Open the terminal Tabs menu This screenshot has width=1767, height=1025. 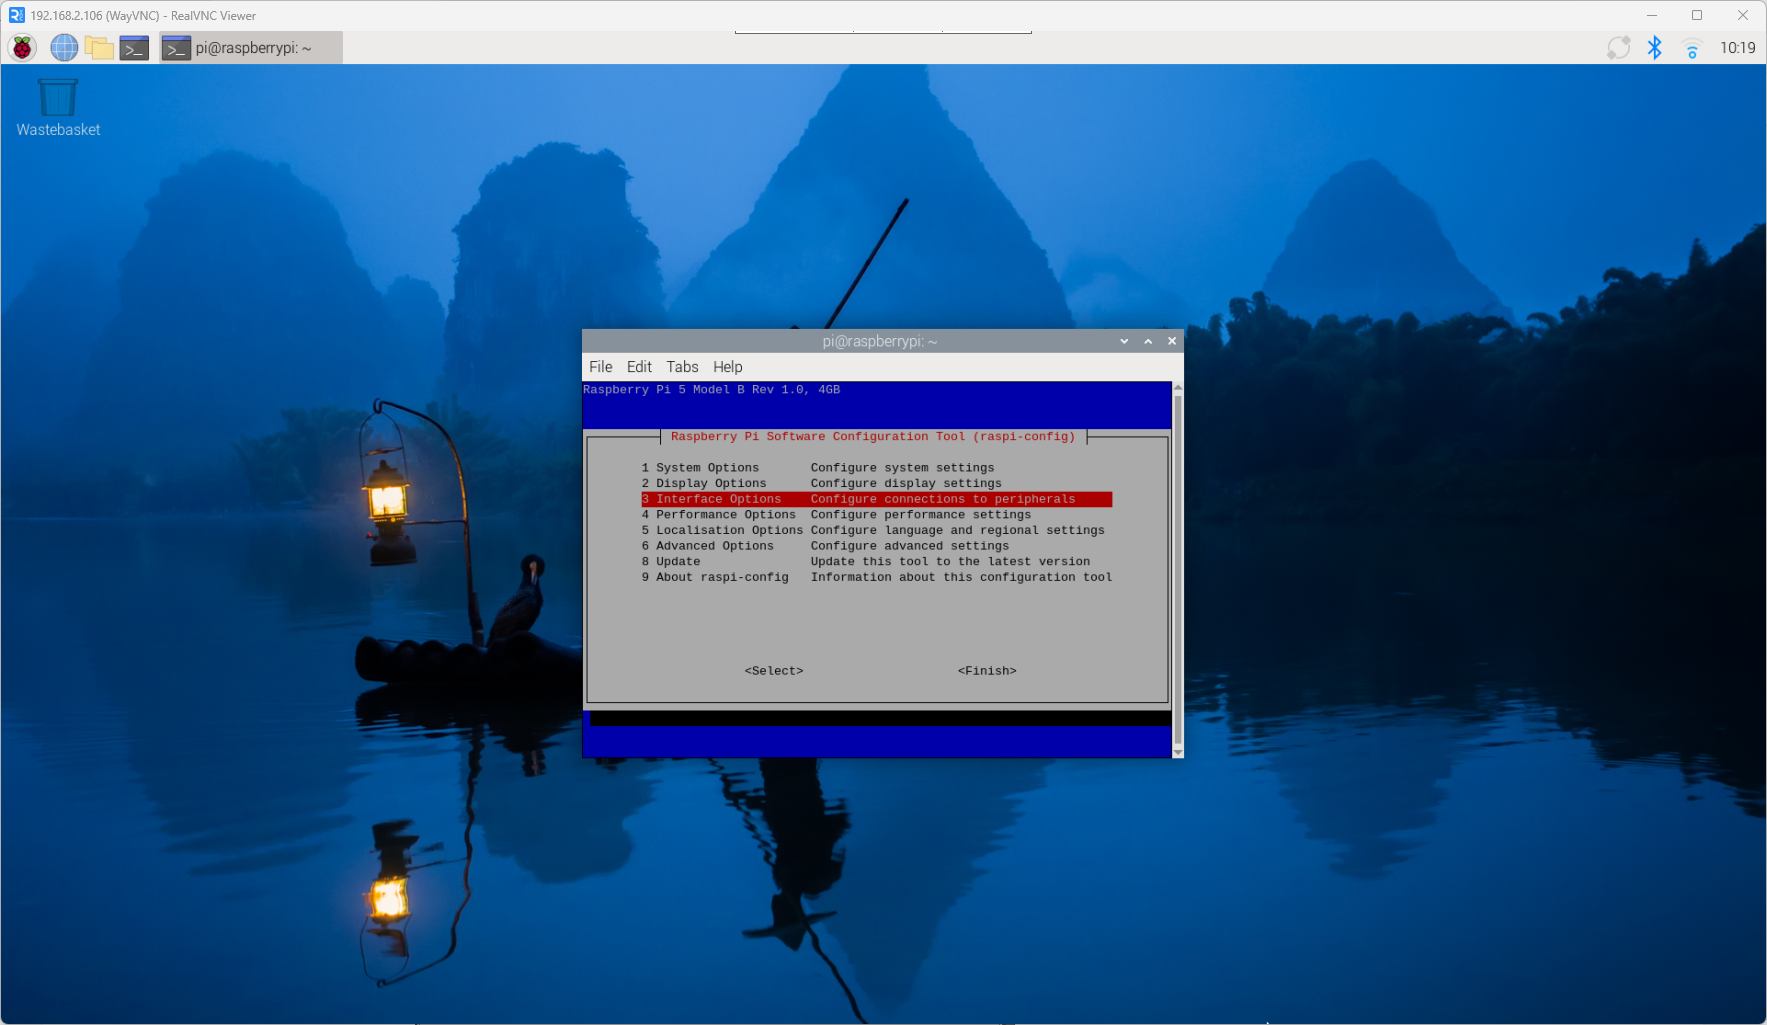click(x=682, y=366)
